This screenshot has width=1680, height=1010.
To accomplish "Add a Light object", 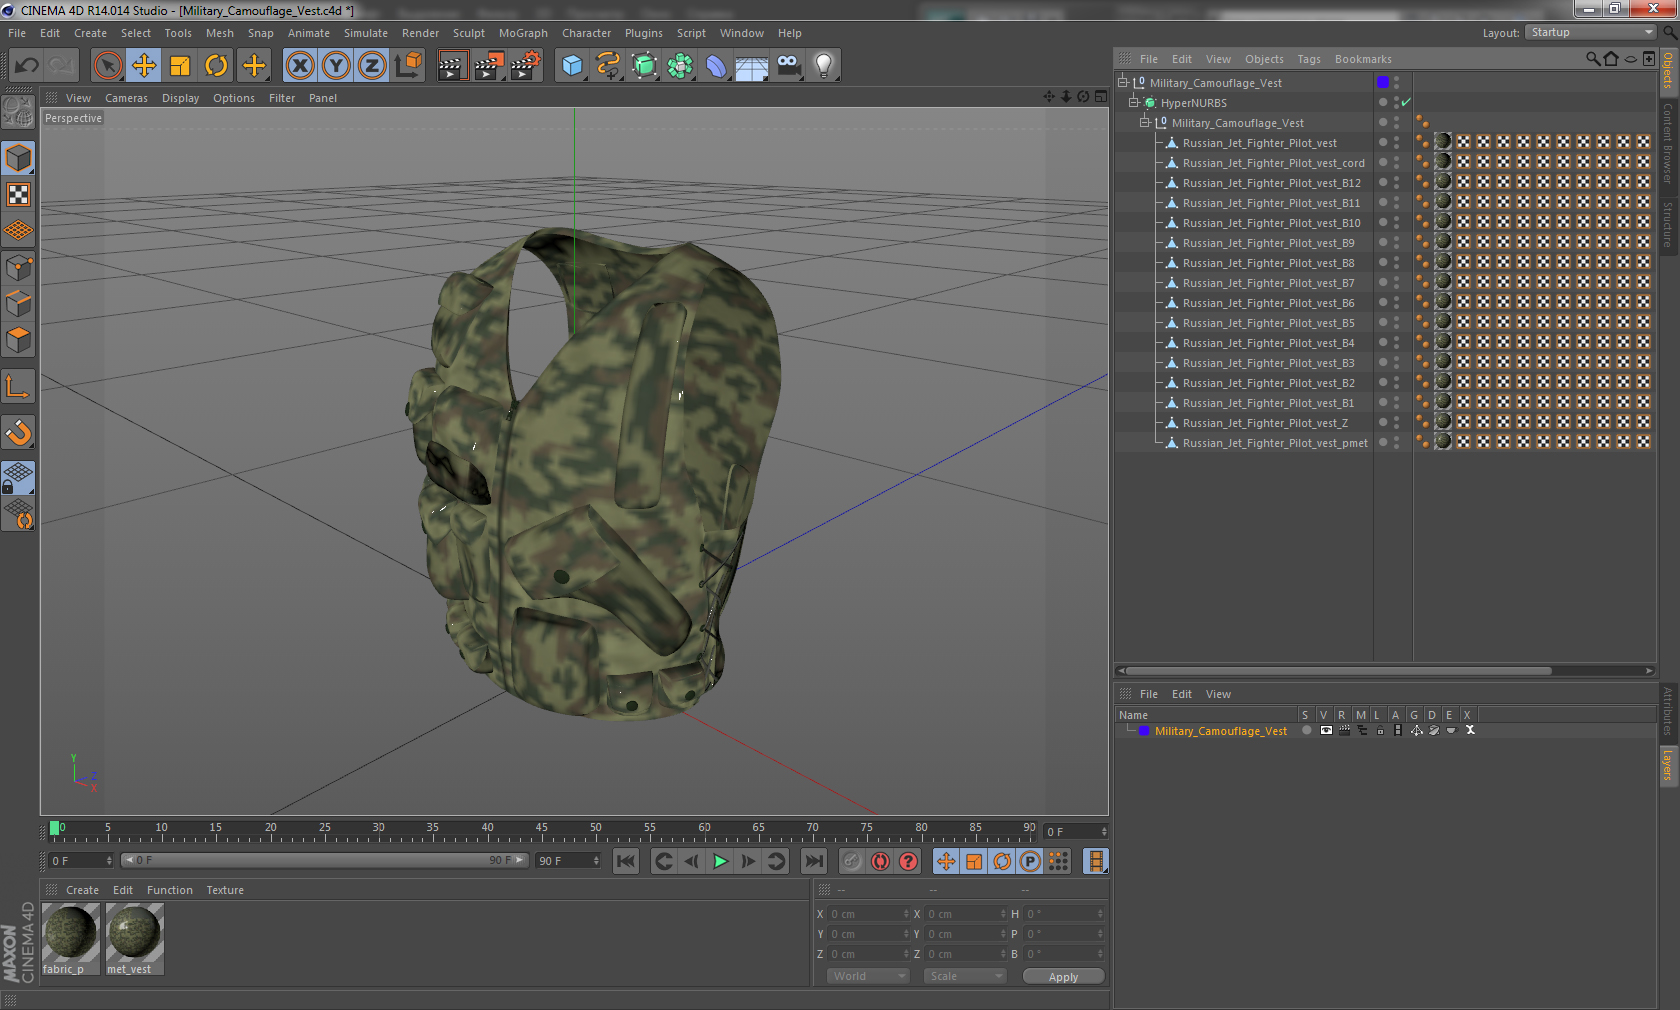I will [824, 66].
